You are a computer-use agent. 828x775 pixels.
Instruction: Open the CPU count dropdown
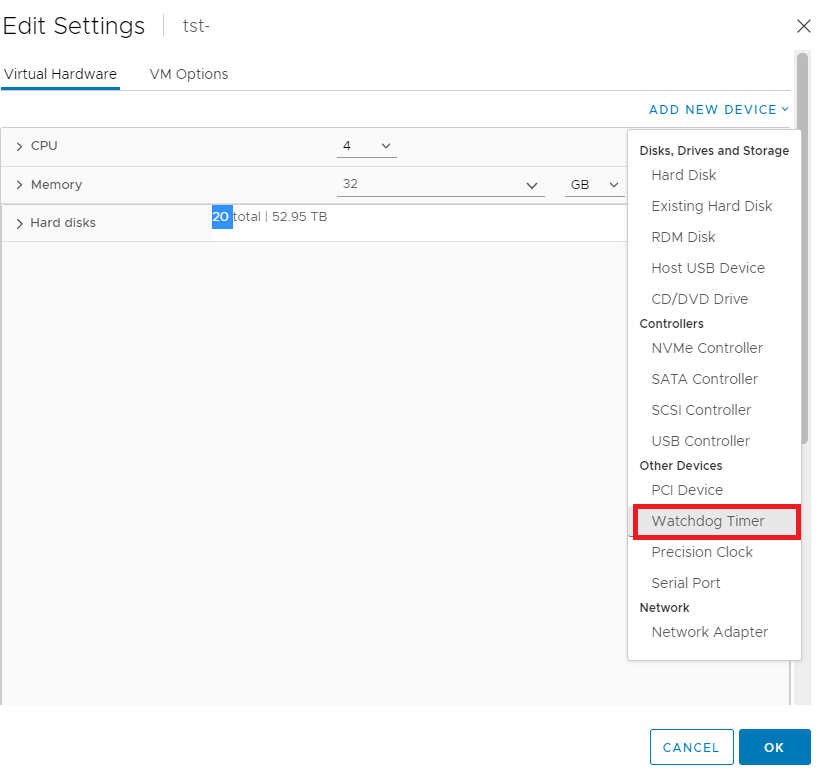tap(366, 146)
